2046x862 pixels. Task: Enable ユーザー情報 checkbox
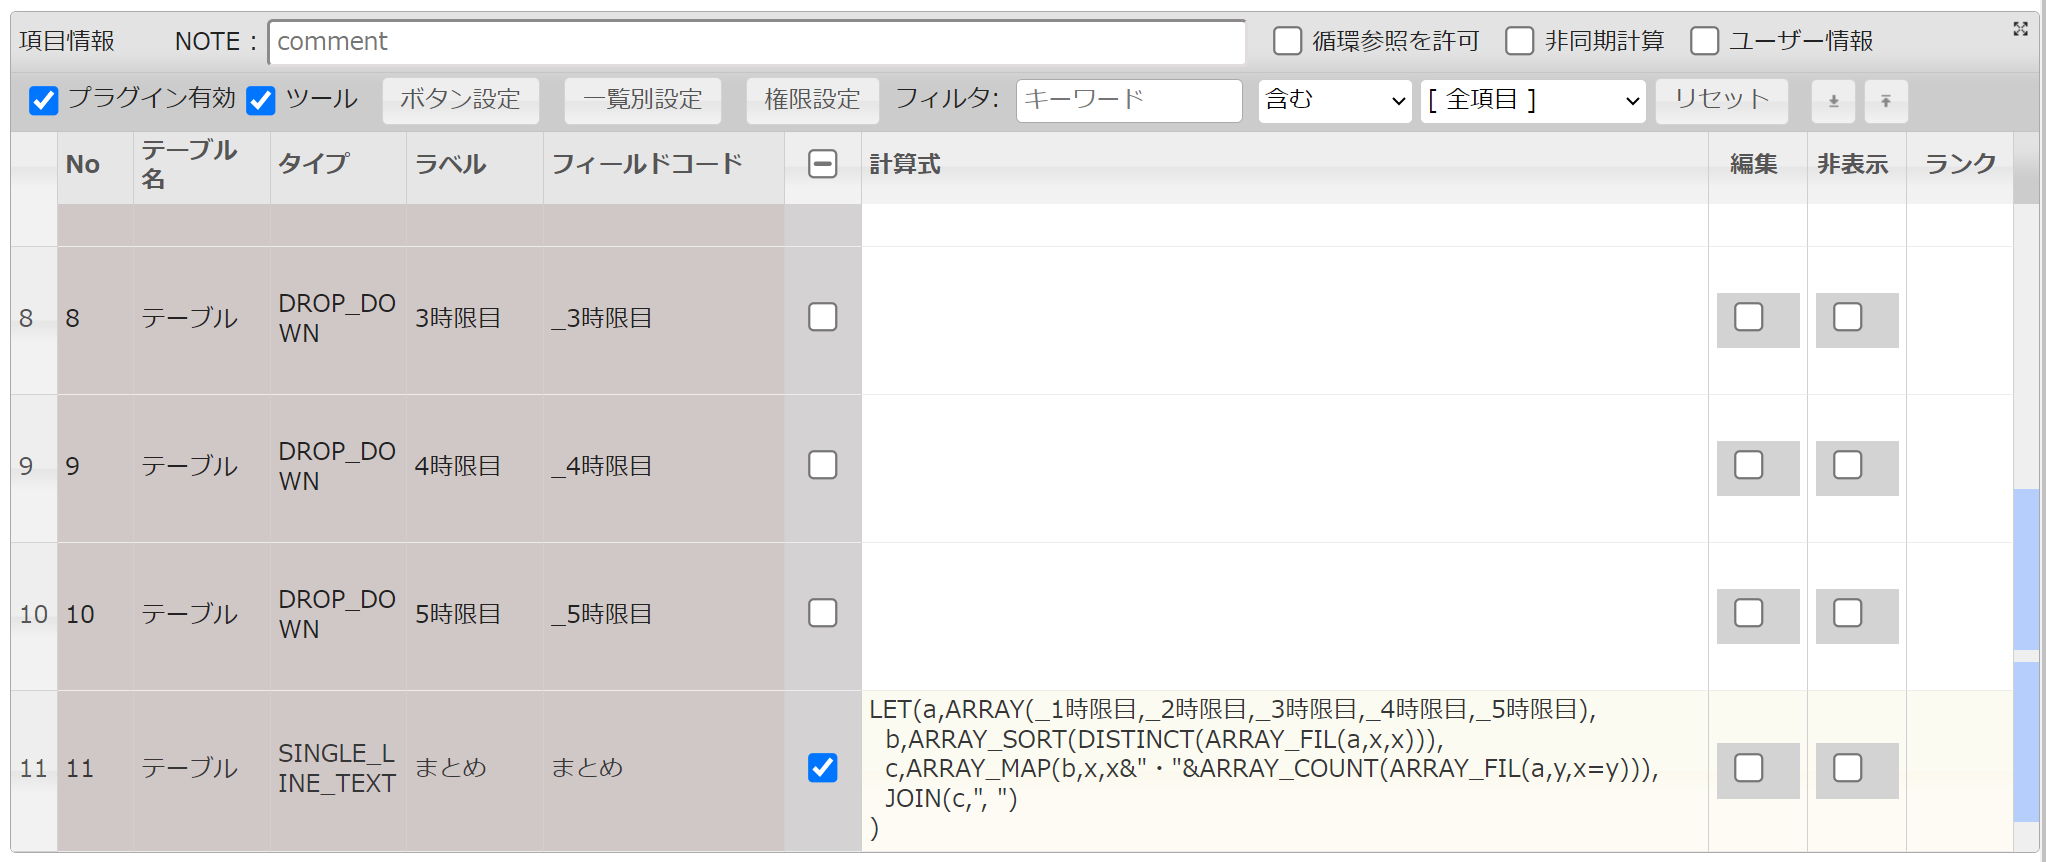[1704, 41]
